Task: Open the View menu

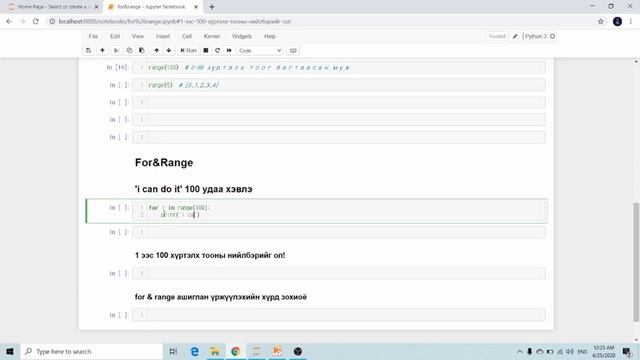Action: pos(138,36)
